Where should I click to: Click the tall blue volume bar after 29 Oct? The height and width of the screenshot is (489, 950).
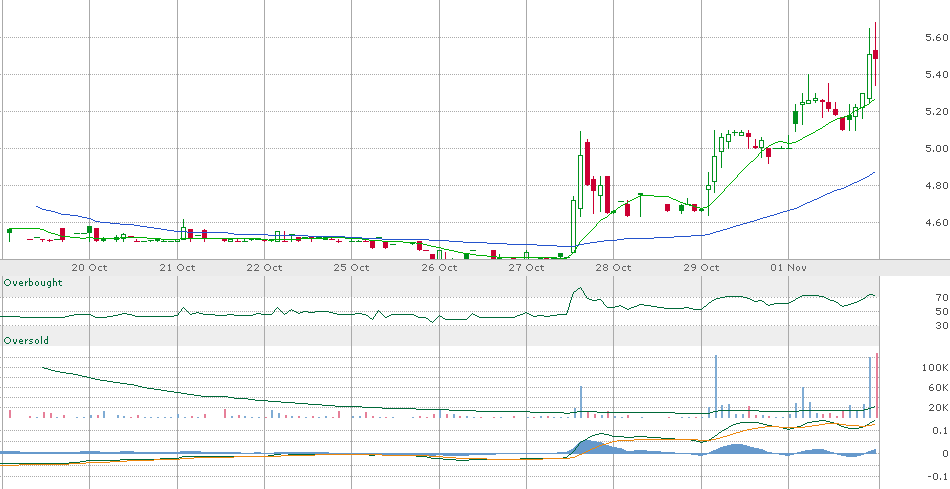(x=716, y=387)
